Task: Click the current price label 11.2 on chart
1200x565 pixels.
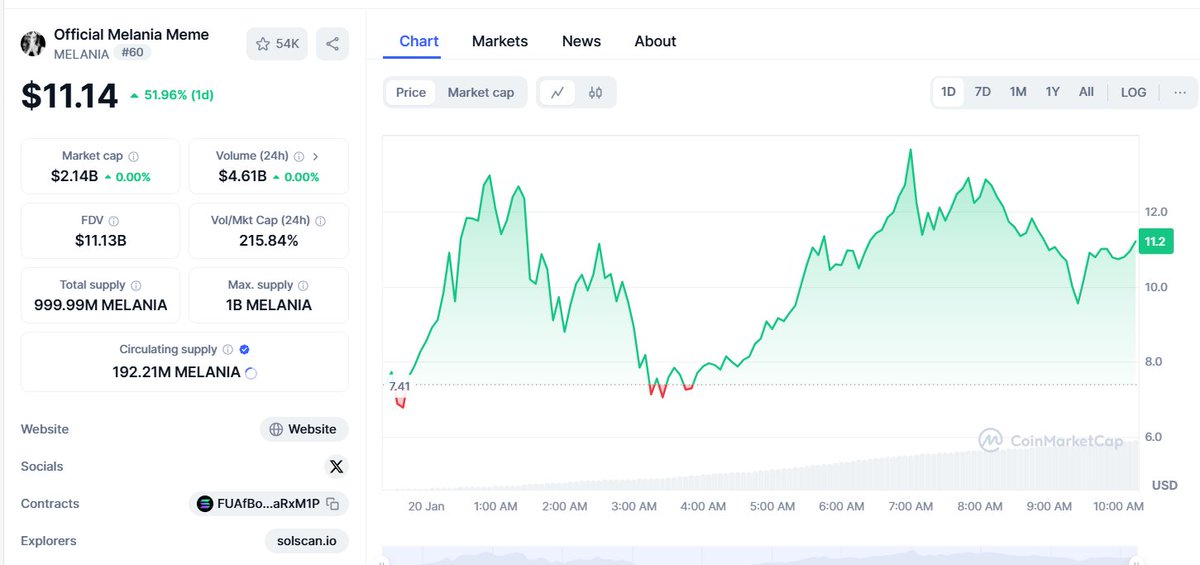Action: tap(1158, 241)
